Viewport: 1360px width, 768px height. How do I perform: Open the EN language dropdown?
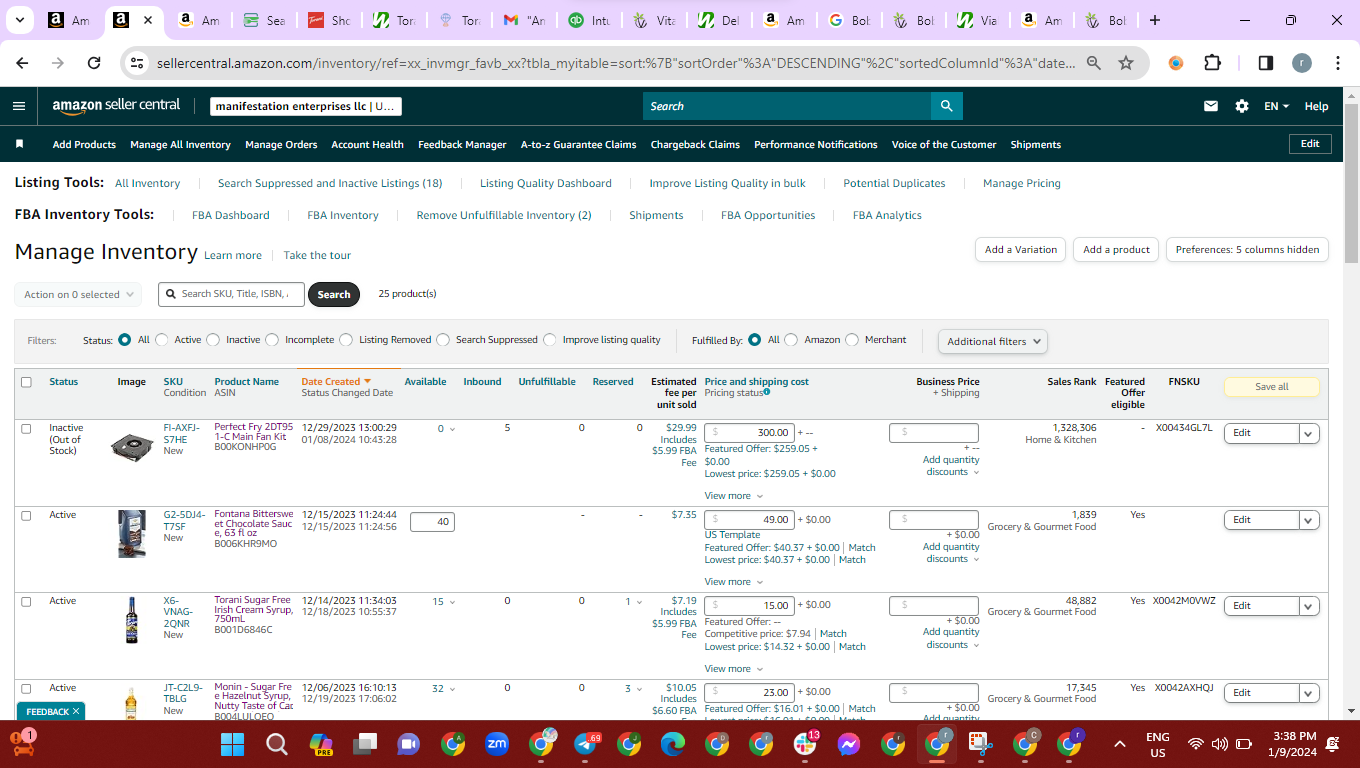(x=1276, y=106)
